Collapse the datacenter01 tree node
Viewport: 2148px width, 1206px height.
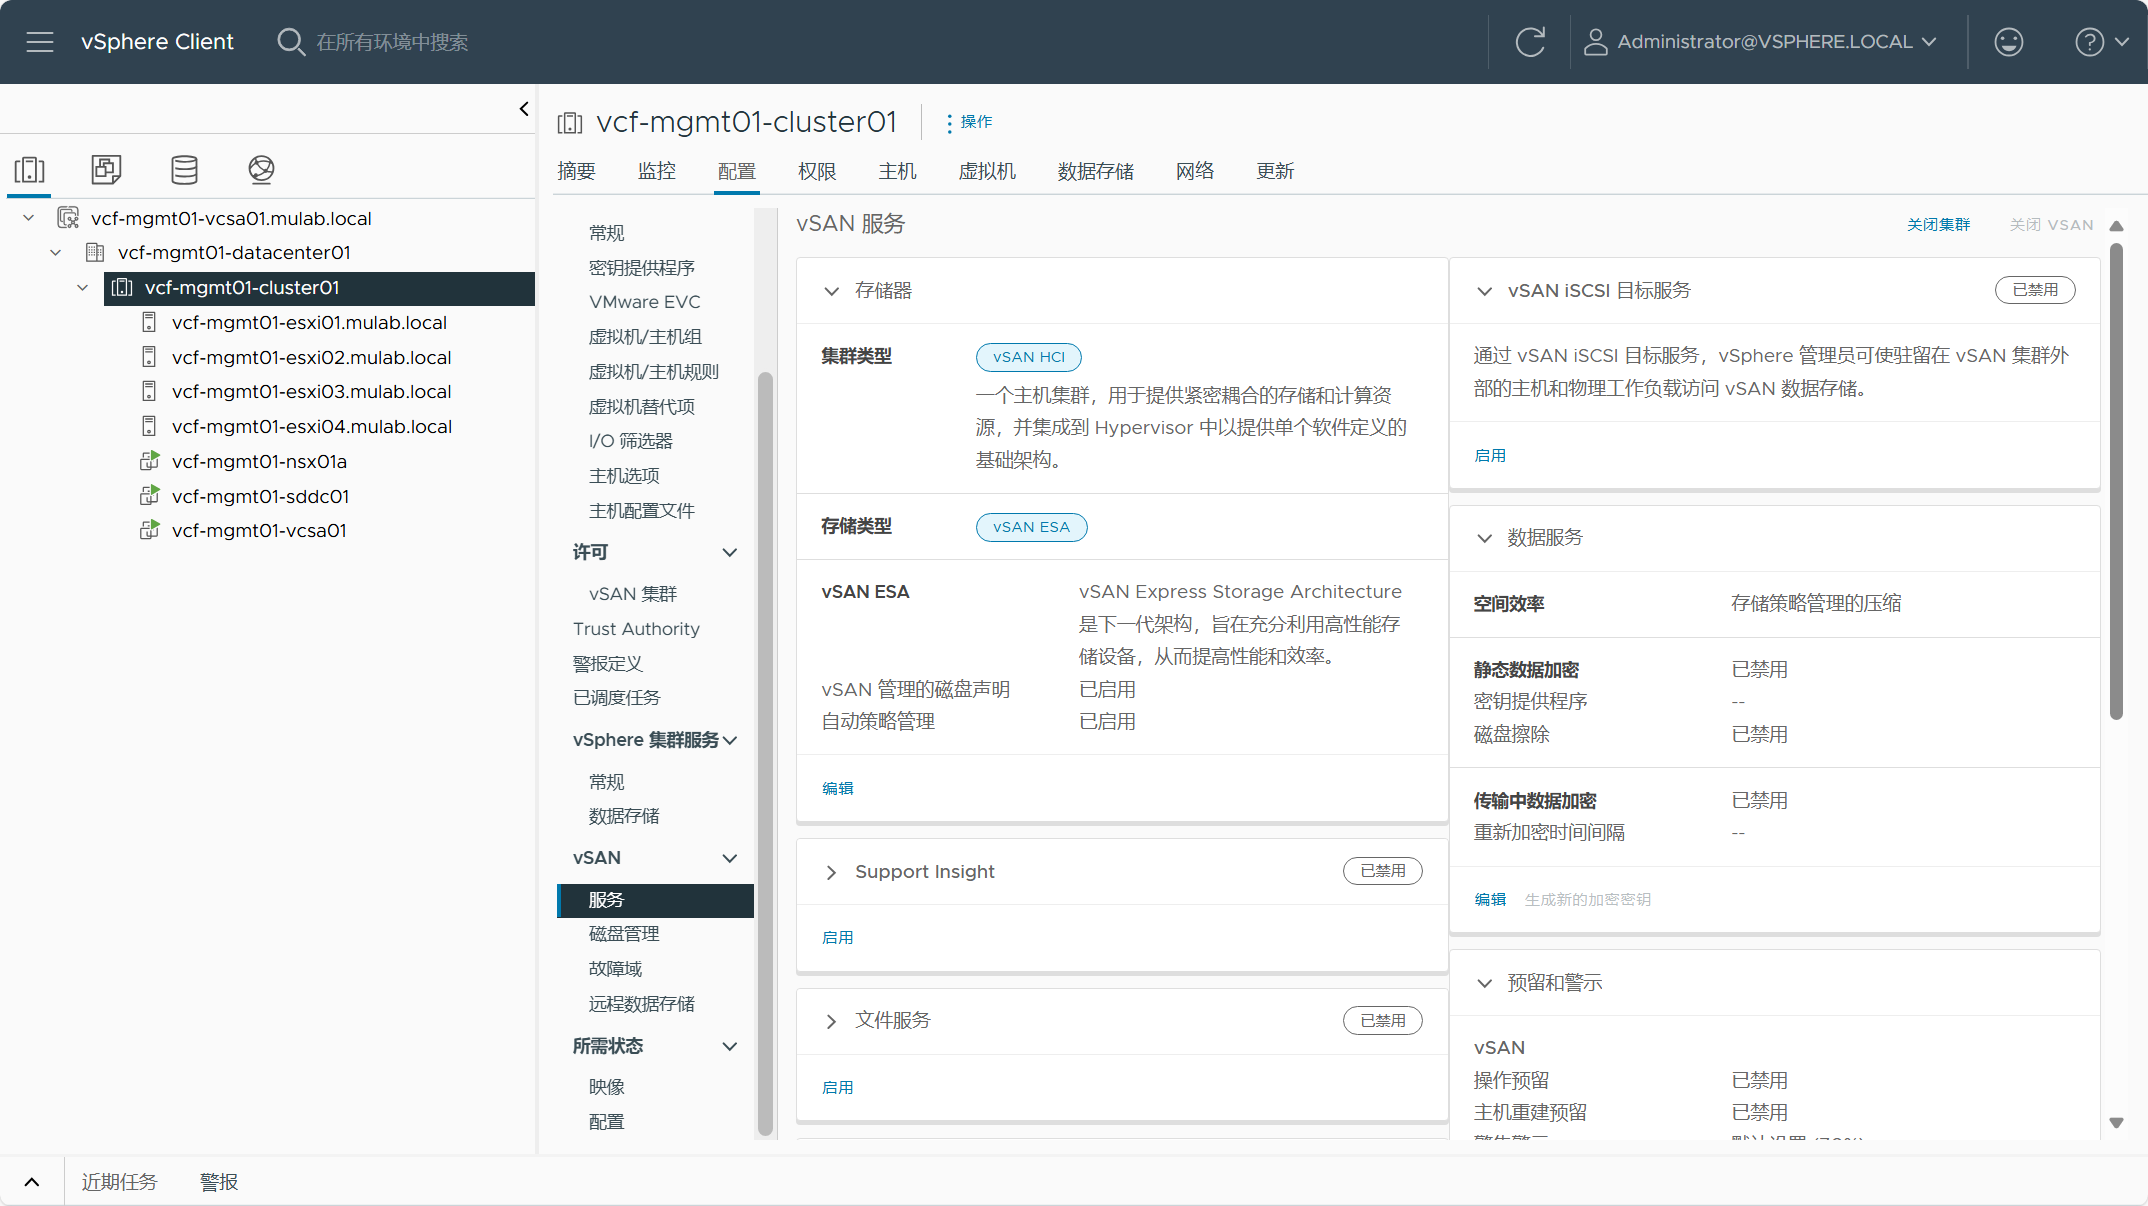pyautogui.click(x=56, y=252)
